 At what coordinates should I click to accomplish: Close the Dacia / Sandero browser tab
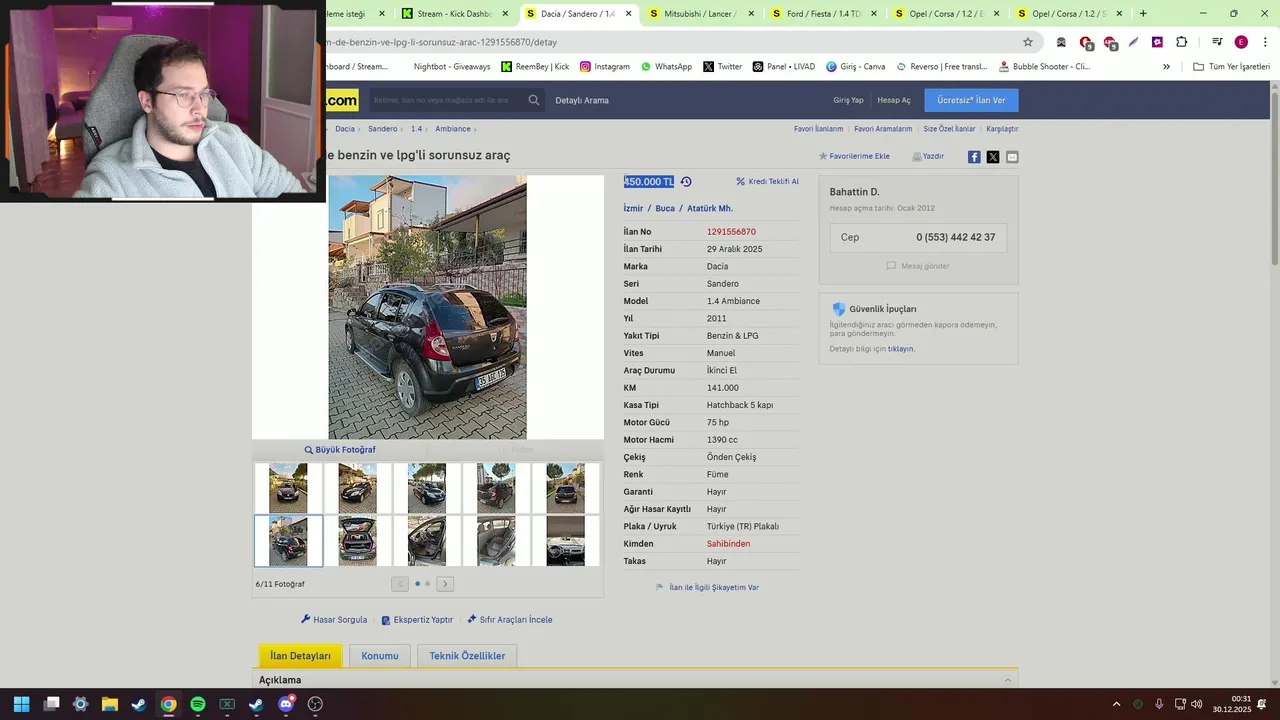coord(628,14)
